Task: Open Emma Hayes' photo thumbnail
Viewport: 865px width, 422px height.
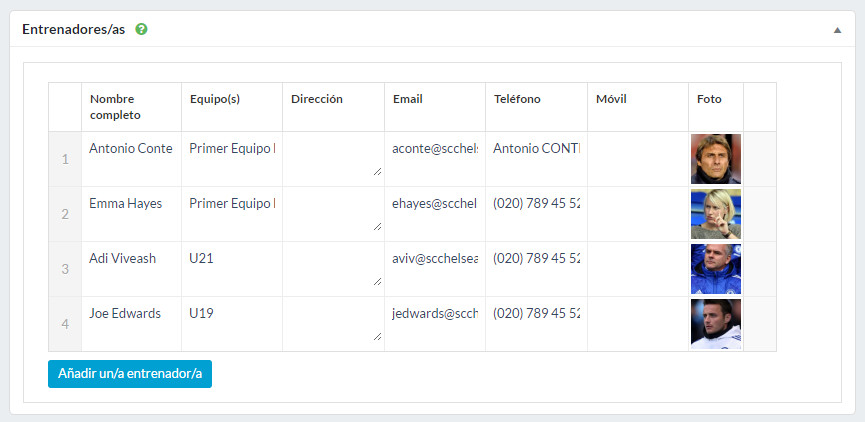Action: point(715,214)
